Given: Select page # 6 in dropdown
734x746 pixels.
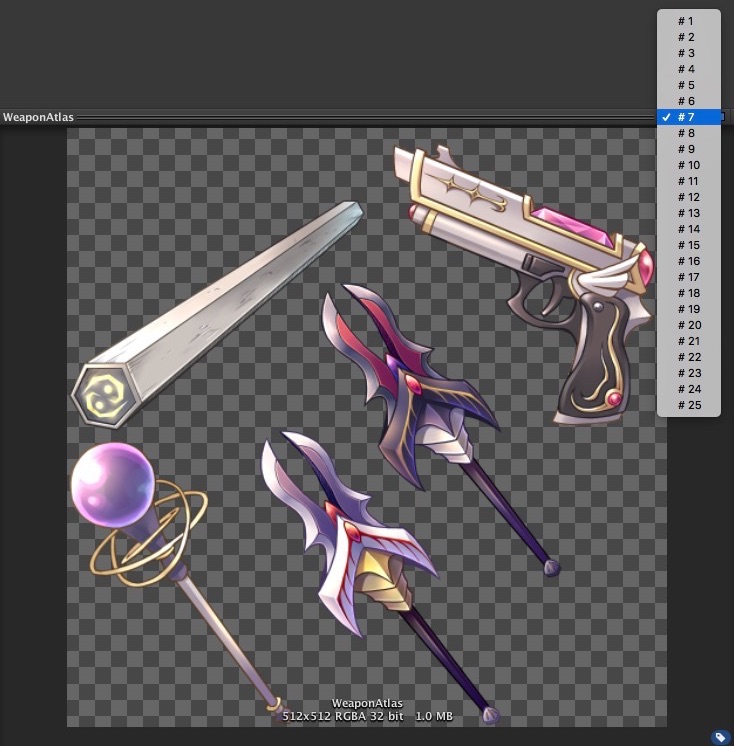Looking at the screenshot, I should point(688,101).
